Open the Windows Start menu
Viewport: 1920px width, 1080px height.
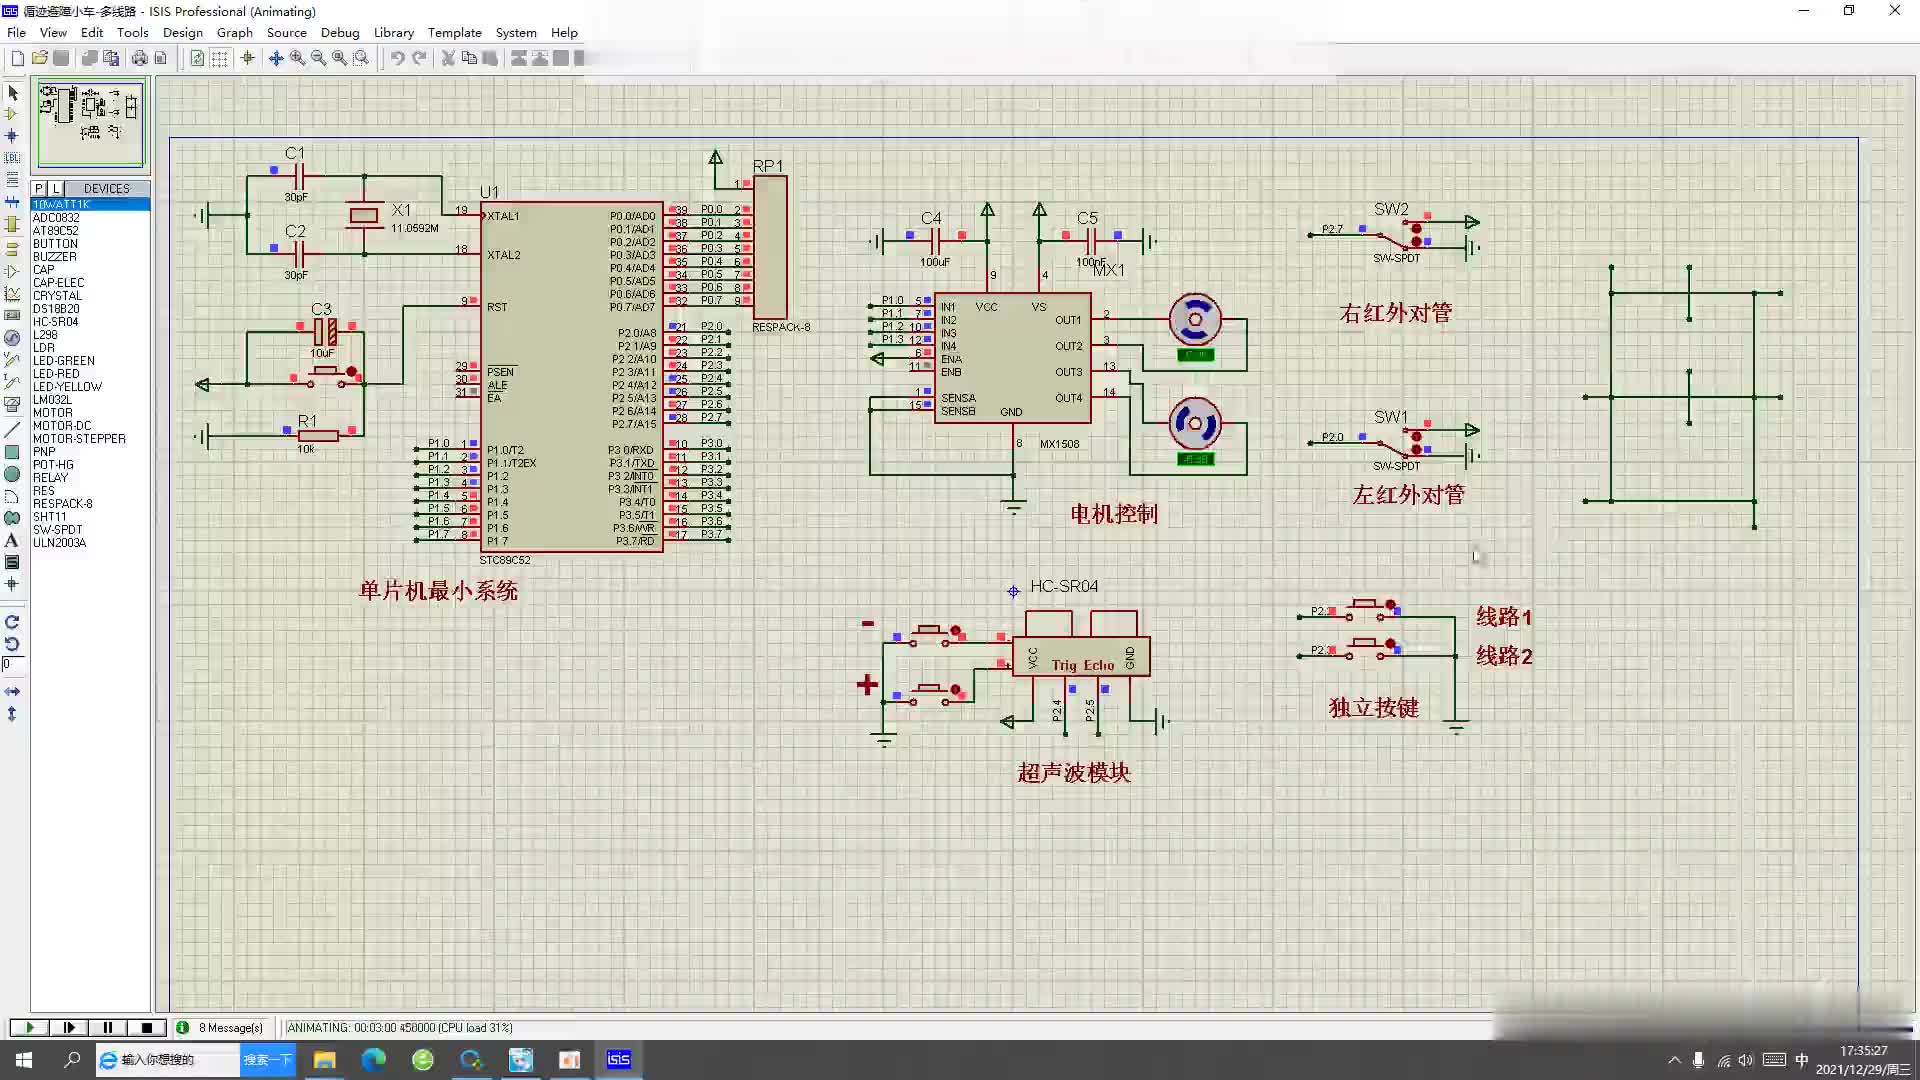click(x=24, y=1060)
